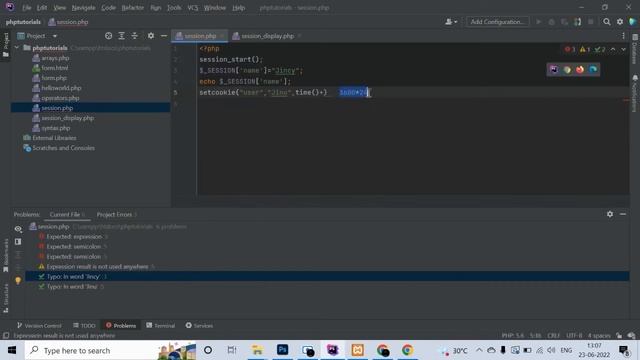Switch to session_display.php editor tab
This screenshot has height=360, width=640.
267,36
